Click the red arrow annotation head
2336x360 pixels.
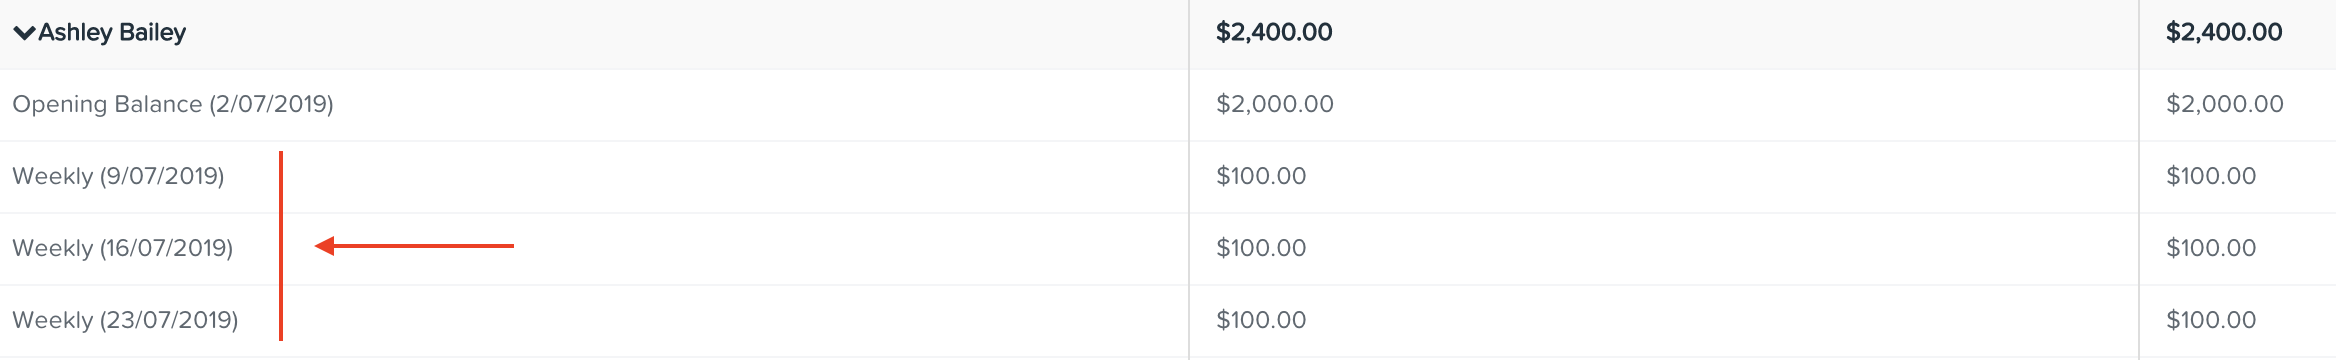[x=324, y=245]
